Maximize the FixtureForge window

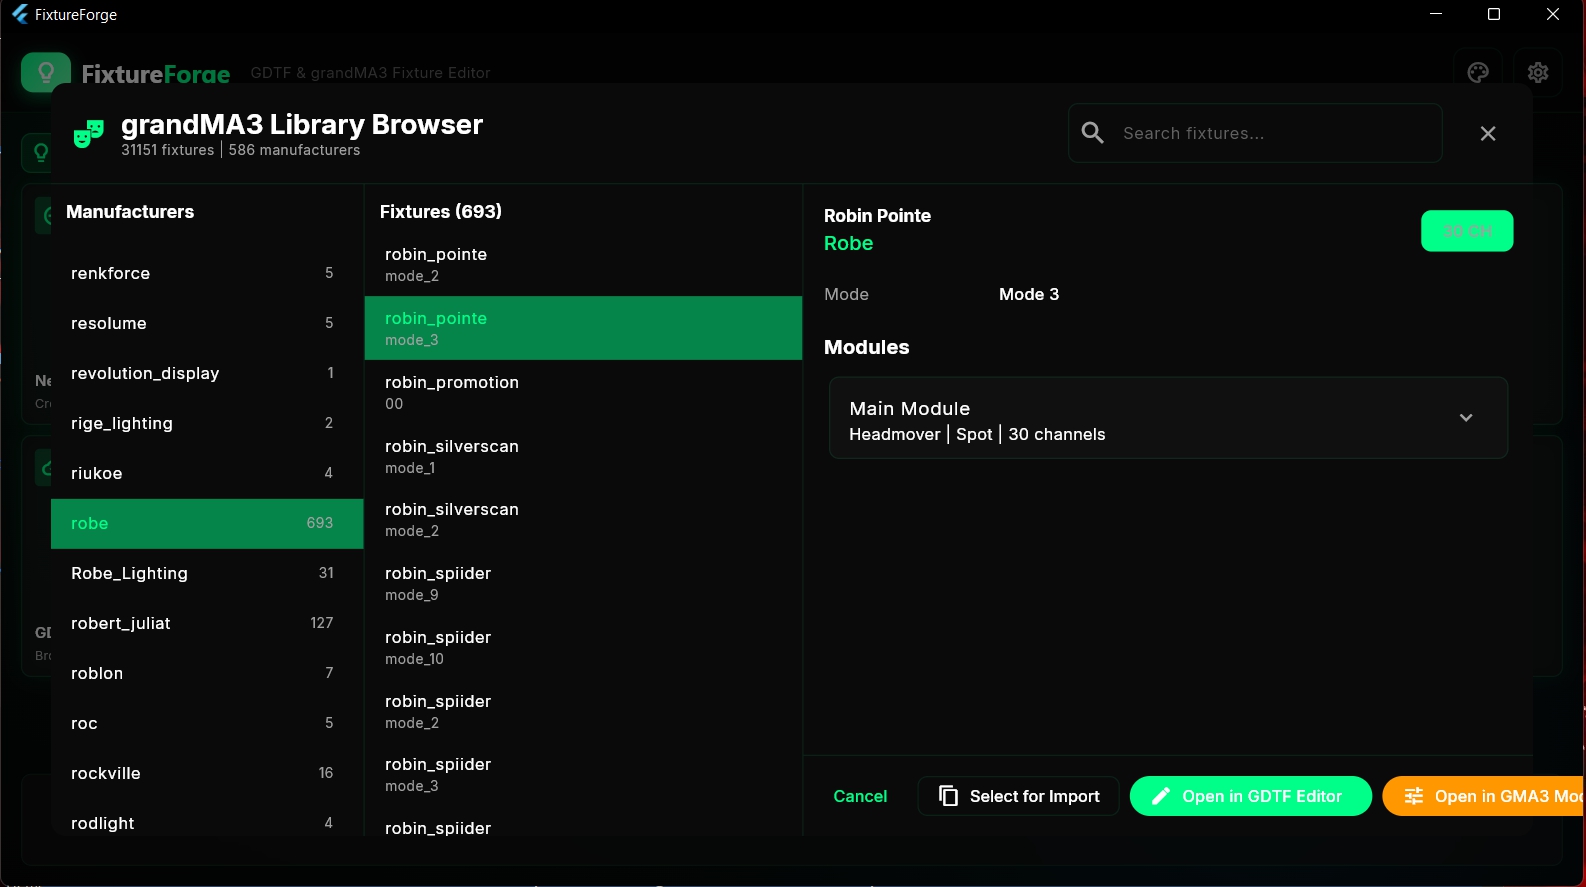1494,14
